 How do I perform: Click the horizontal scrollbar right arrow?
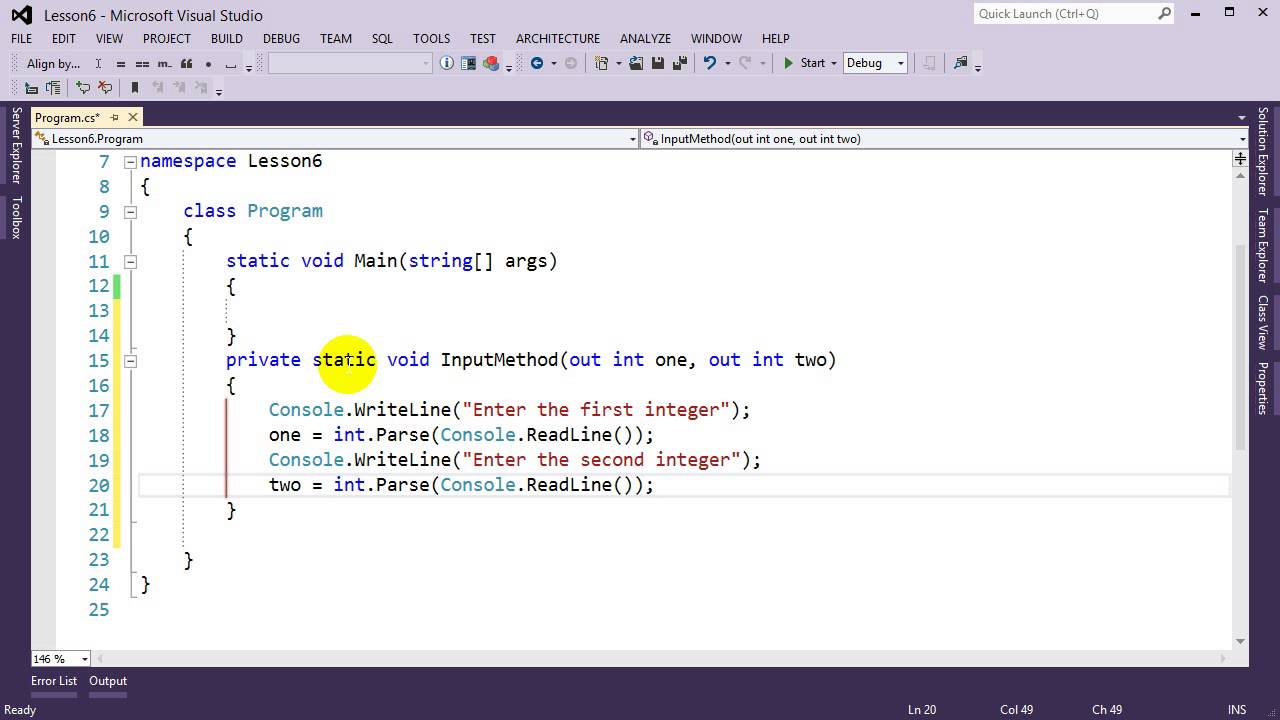click(1222, 658)
